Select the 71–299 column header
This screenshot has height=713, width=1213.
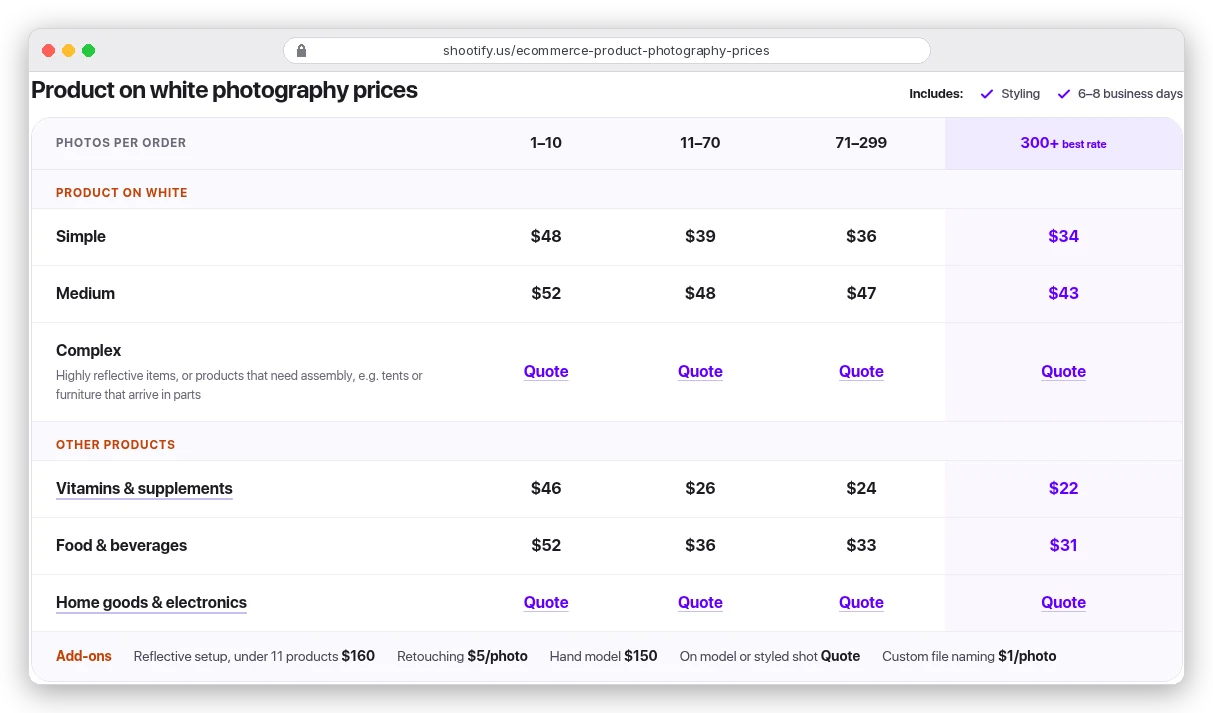click(861, 143)
